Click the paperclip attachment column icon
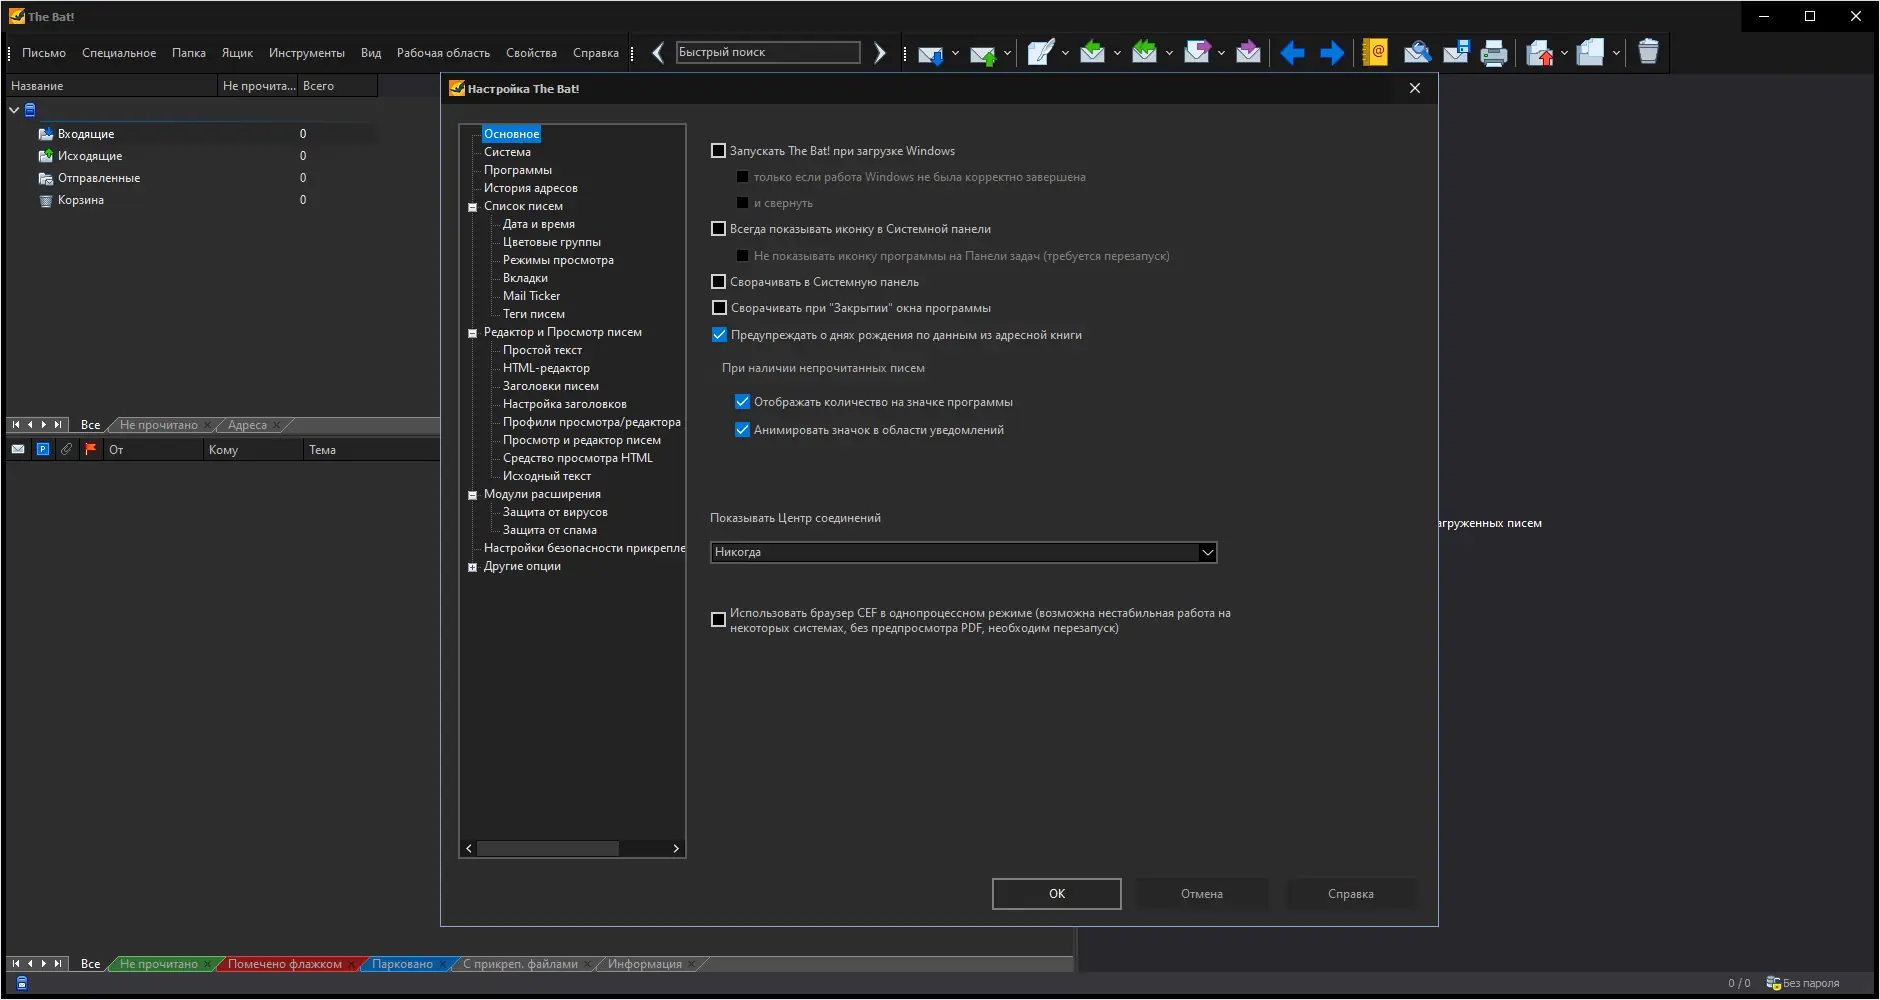The height and width of the screenshot is (1000, 1880). (66, 450)
